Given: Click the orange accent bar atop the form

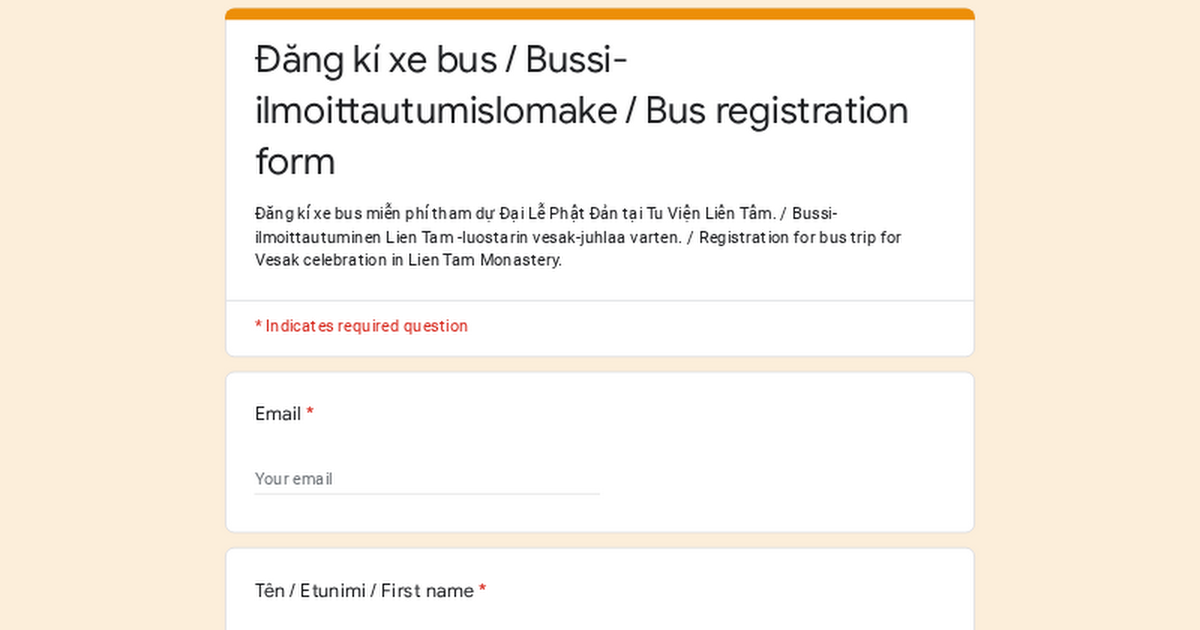Looking at the screenshot, I should tap(600, 14).
